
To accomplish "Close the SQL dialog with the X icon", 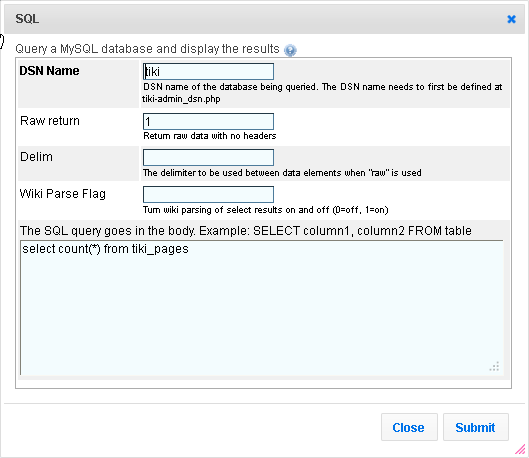I will point(511,19).
